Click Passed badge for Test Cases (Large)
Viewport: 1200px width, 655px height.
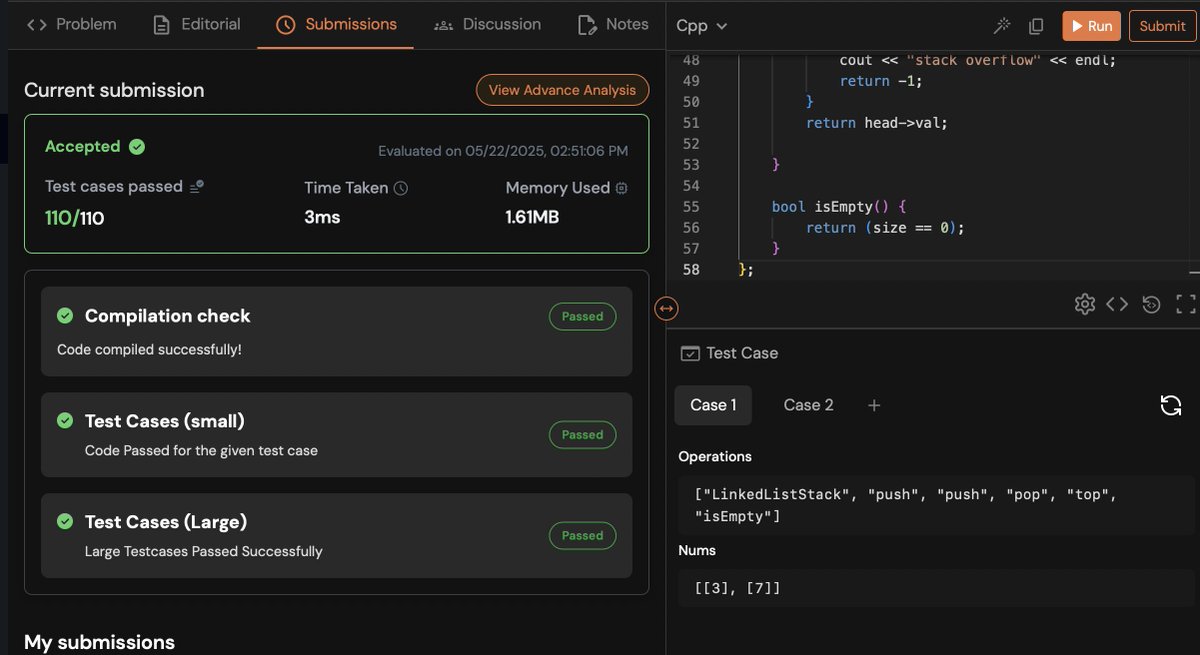(582, 535)
